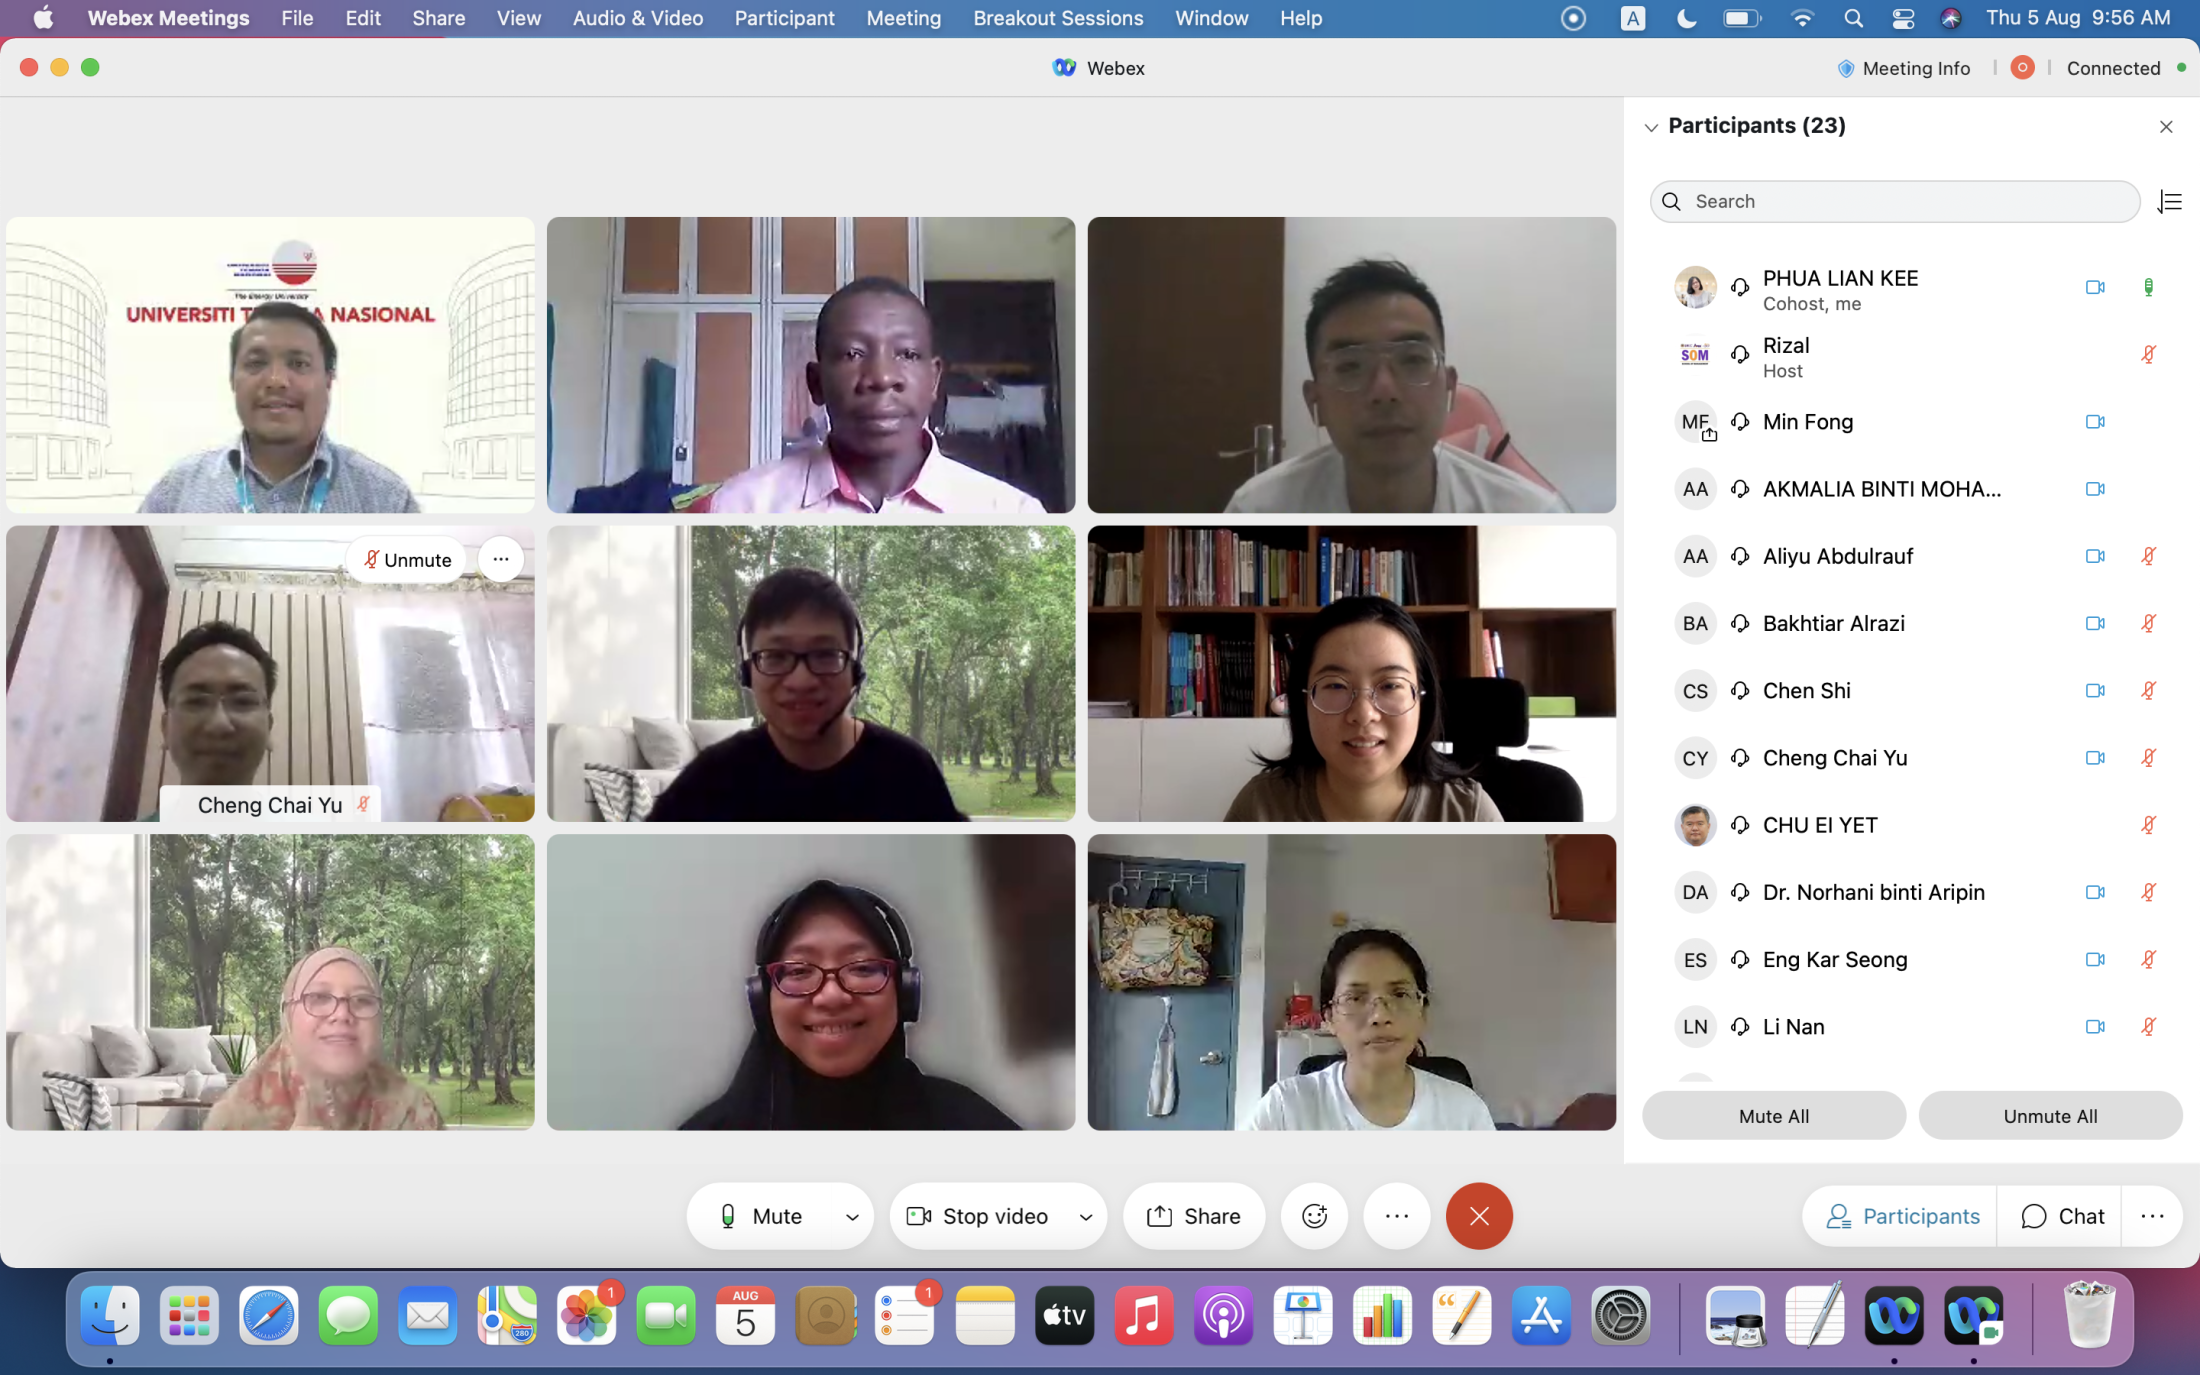This screenshot has height=1375, width=2200.
Task: Open more options on Cheng Chai Yu tile
Action: pyautogui.click(x=500, y=559)
